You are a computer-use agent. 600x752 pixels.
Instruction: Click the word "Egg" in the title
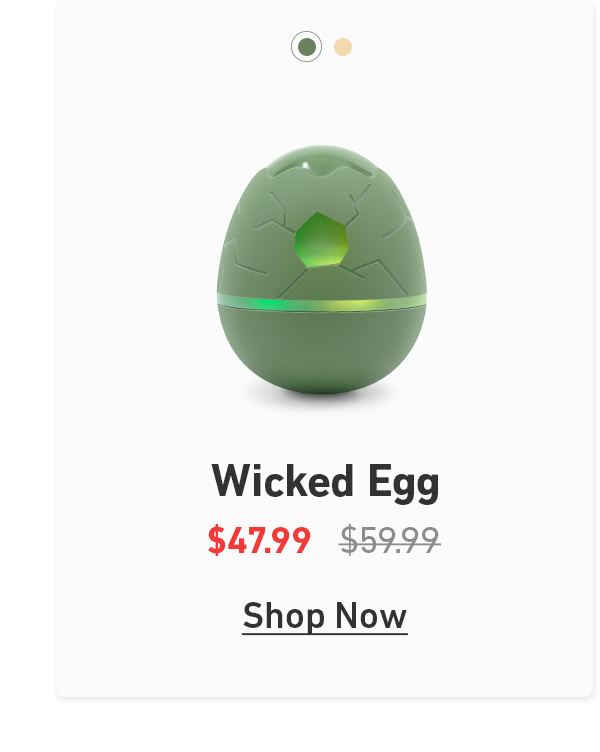(404, 484)
